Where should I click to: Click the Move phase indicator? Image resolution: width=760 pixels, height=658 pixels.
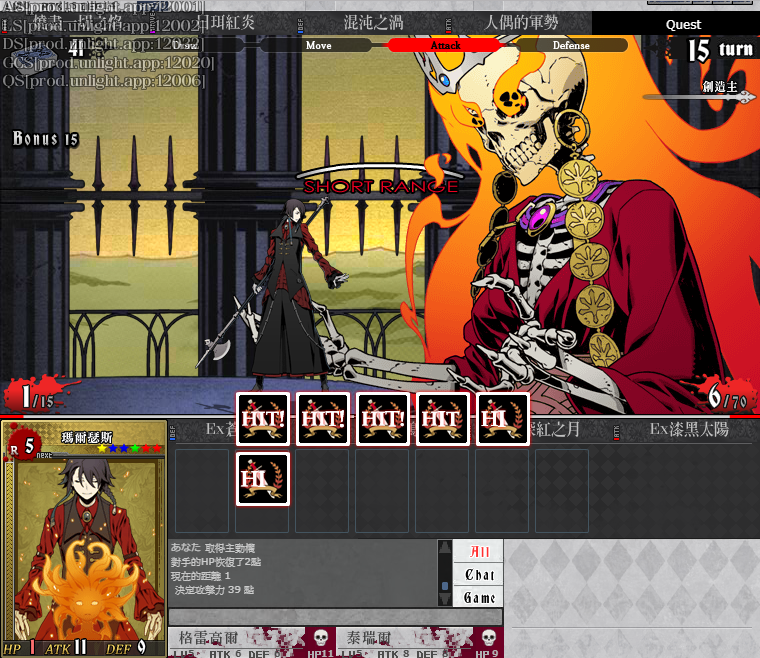(x=318, y=46)
